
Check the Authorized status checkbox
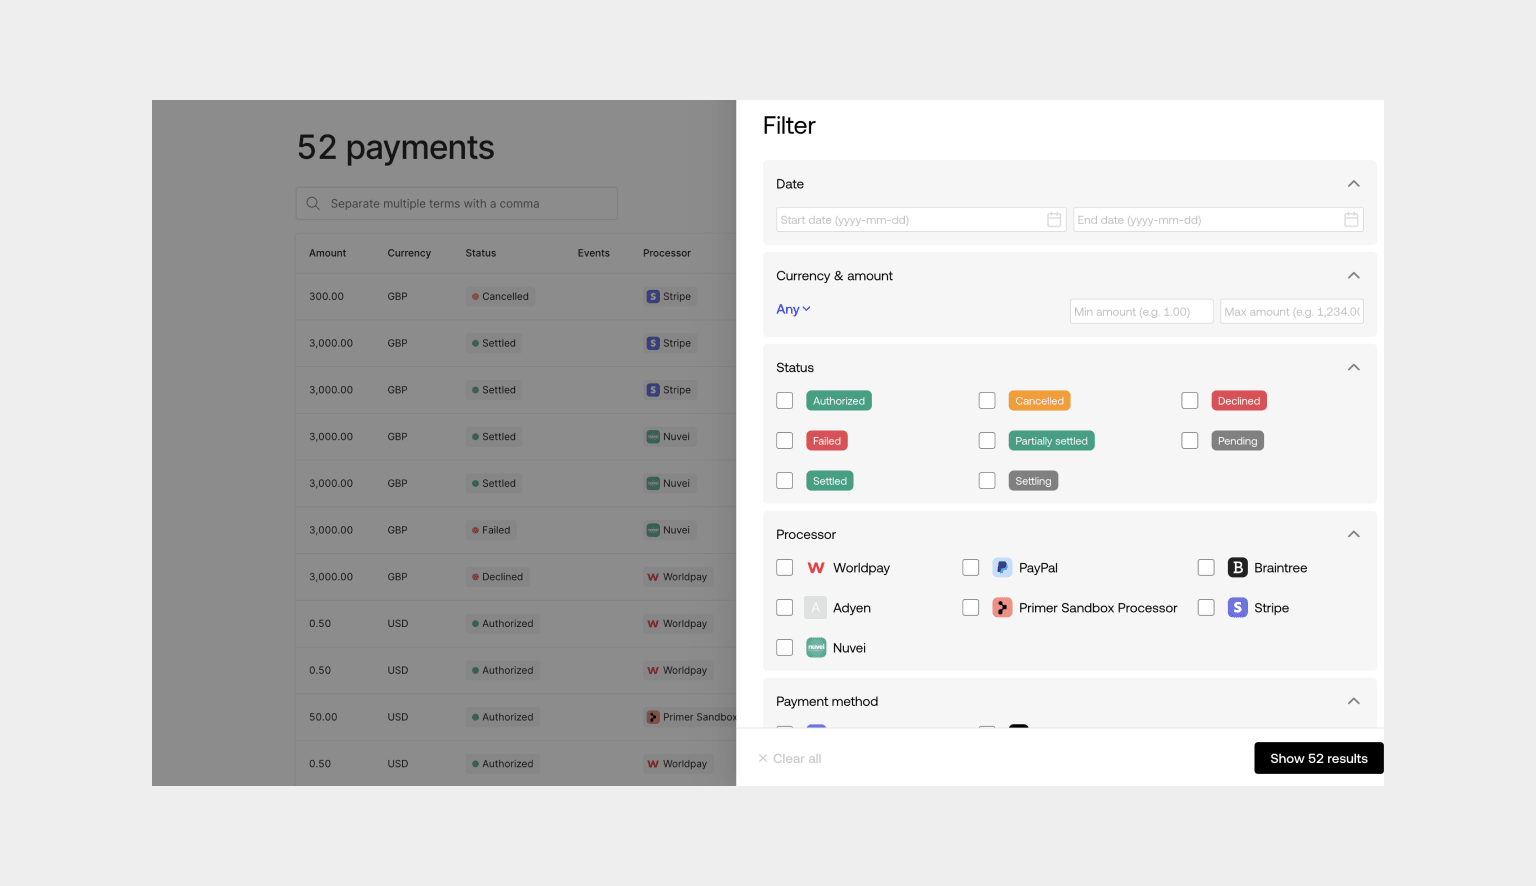point(785,401)
